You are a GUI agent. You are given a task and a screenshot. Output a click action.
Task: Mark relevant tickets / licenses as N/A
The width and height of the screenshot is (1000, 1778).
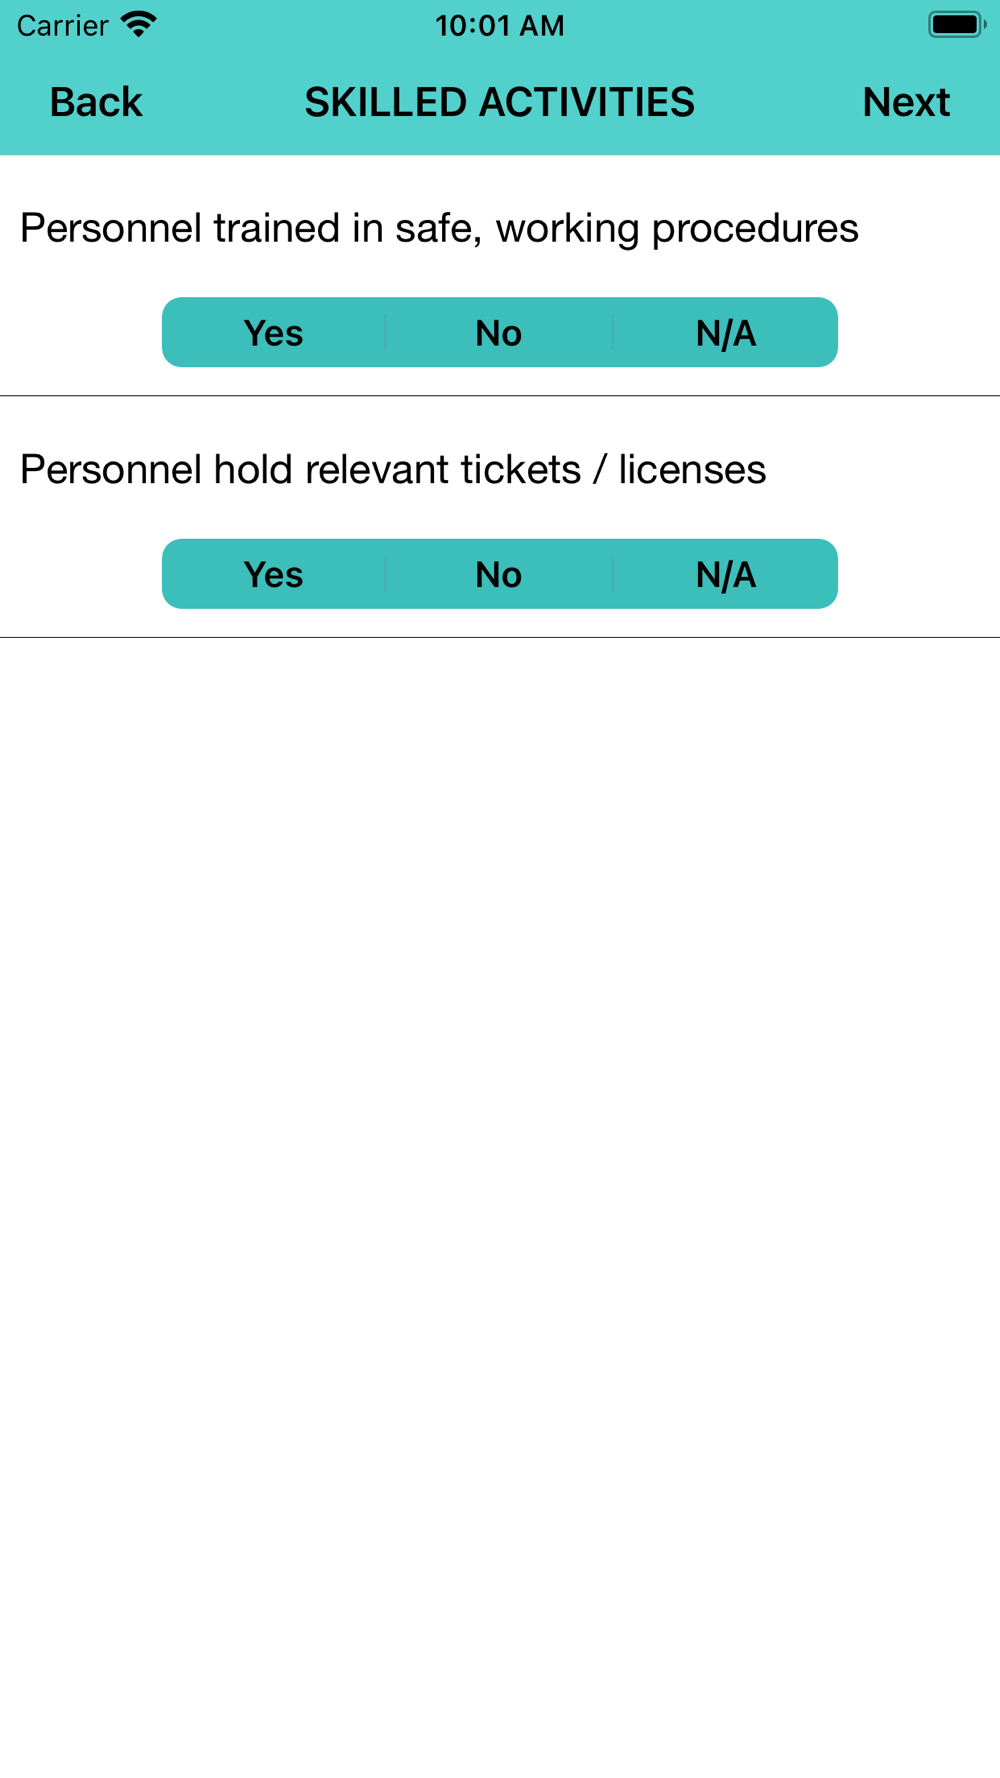pyautogui.click(x=726, y=574)
